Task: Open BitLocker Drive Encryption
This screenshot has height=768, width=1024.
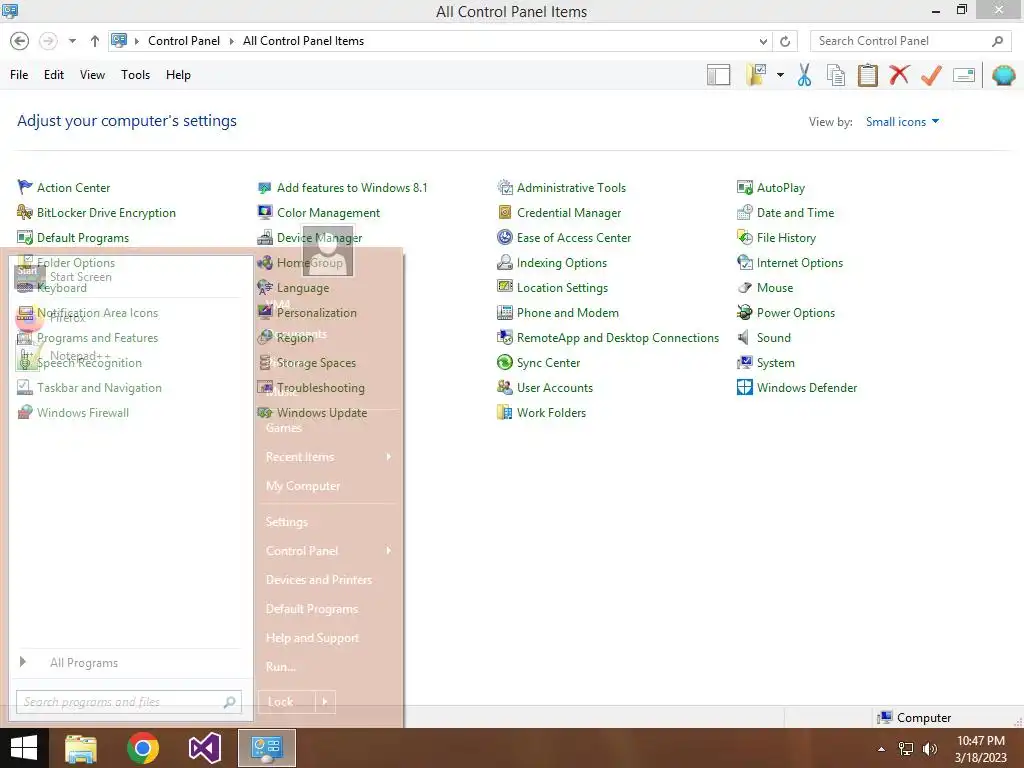Action: pyautogui.click(x=106, y=213)
